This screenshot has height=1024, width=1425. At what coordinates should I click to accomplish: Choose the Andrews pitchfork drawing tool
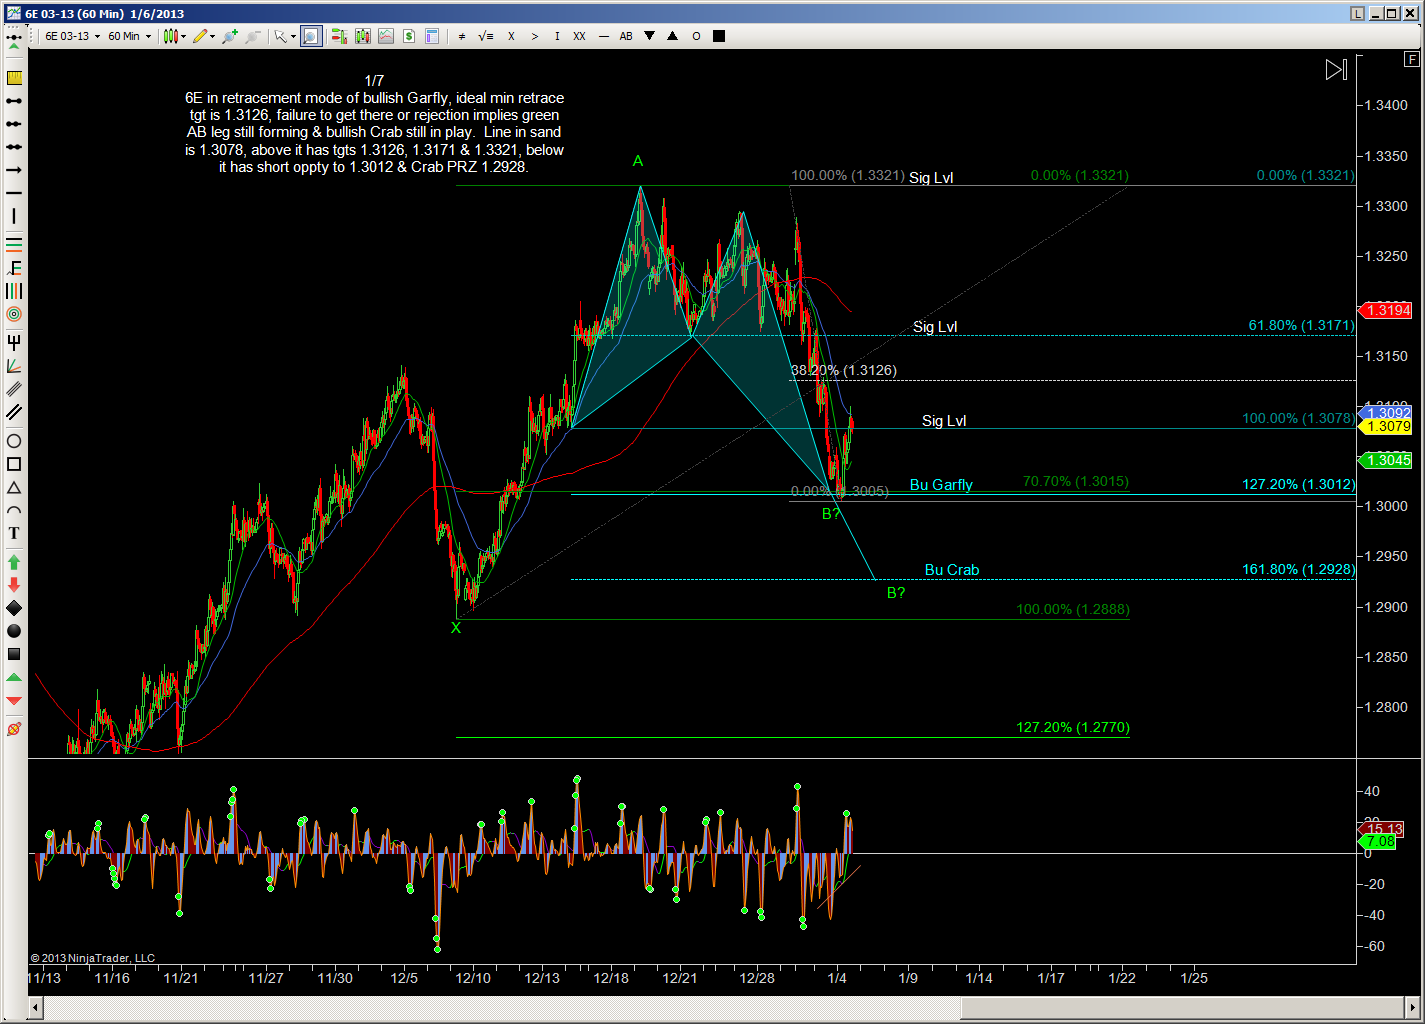14,342
